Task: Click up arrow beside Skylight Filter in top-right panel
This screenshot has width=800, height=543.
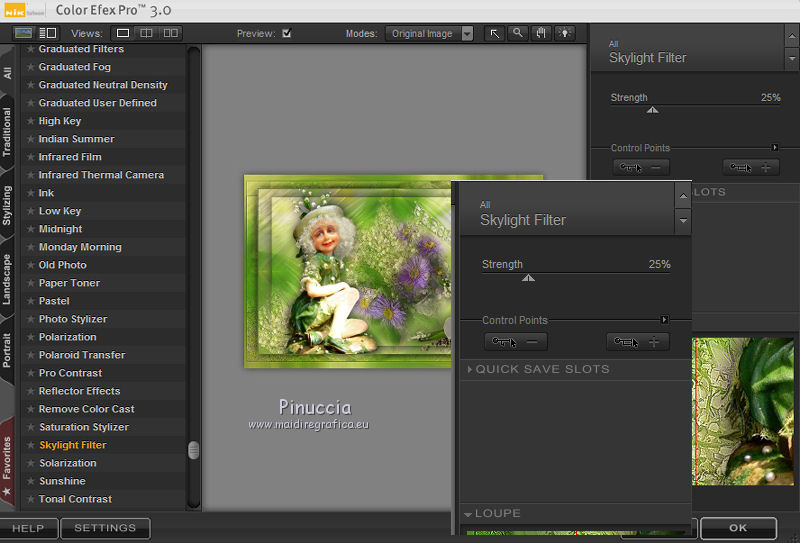Action: click(x=792, y=36)
